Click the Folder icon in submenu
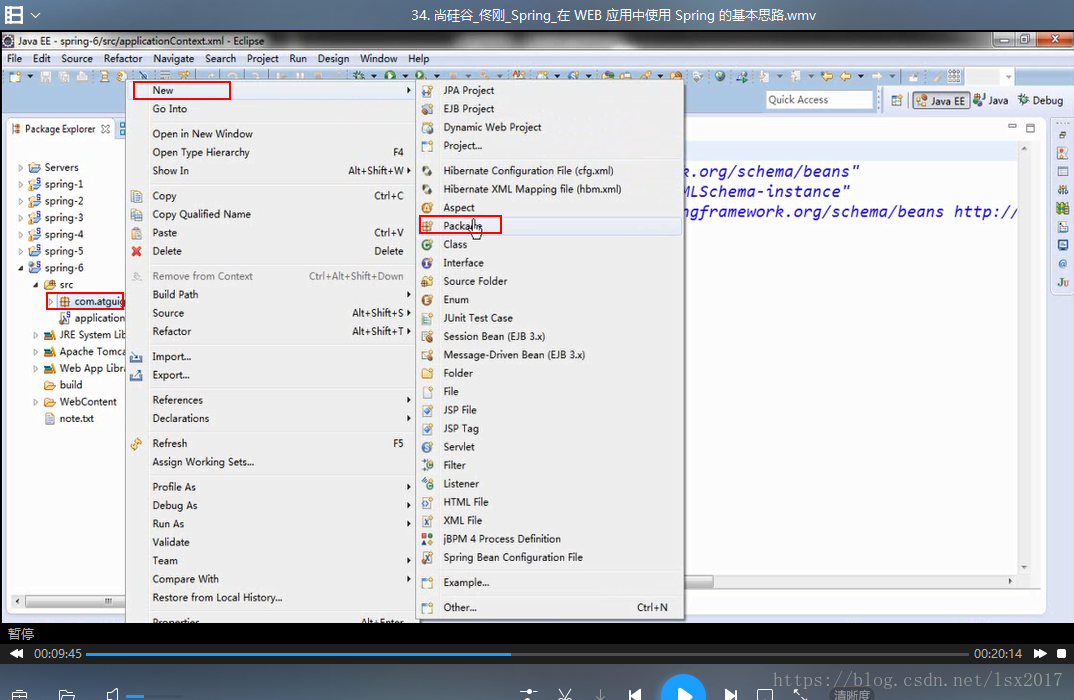 point(427,373)
